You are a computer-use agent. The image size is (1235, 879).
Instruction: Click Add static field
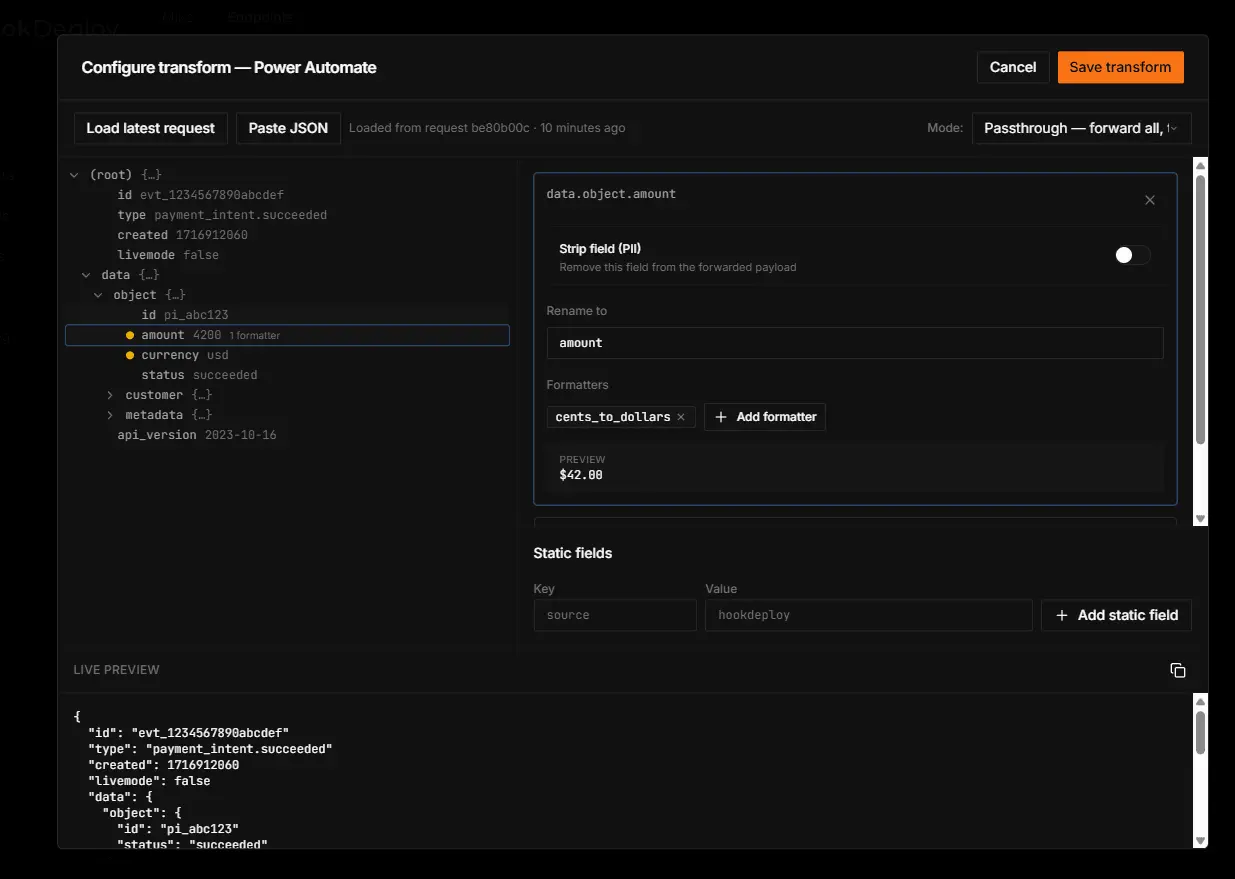coord(1116,615)
